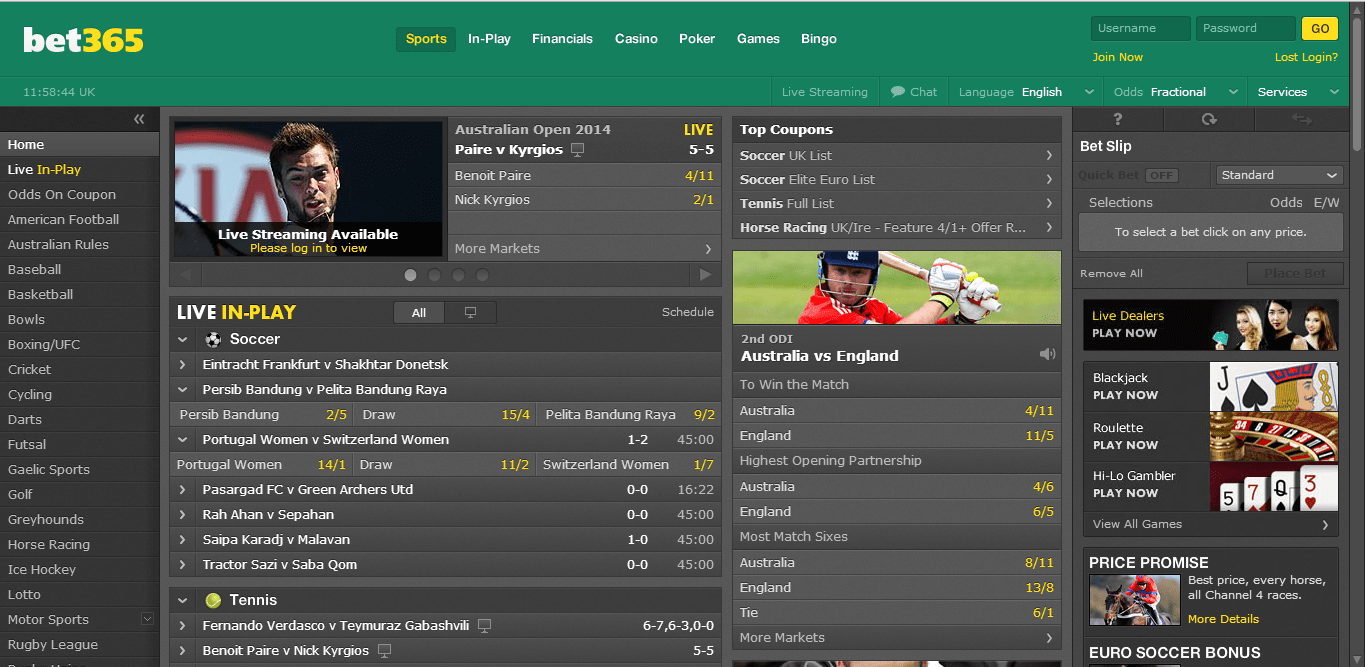Image resolution: width=1365 pixels, height=667 pixels.
Task: Expand Pasargad FC v Green Archers Utd
Action: click(x=183, y=490)
